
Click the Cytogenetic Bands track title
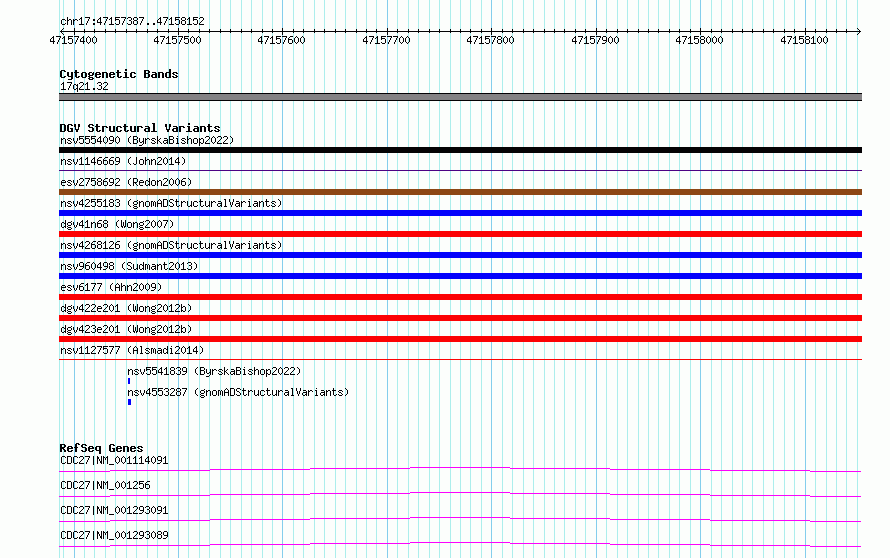tap(119, 74)
